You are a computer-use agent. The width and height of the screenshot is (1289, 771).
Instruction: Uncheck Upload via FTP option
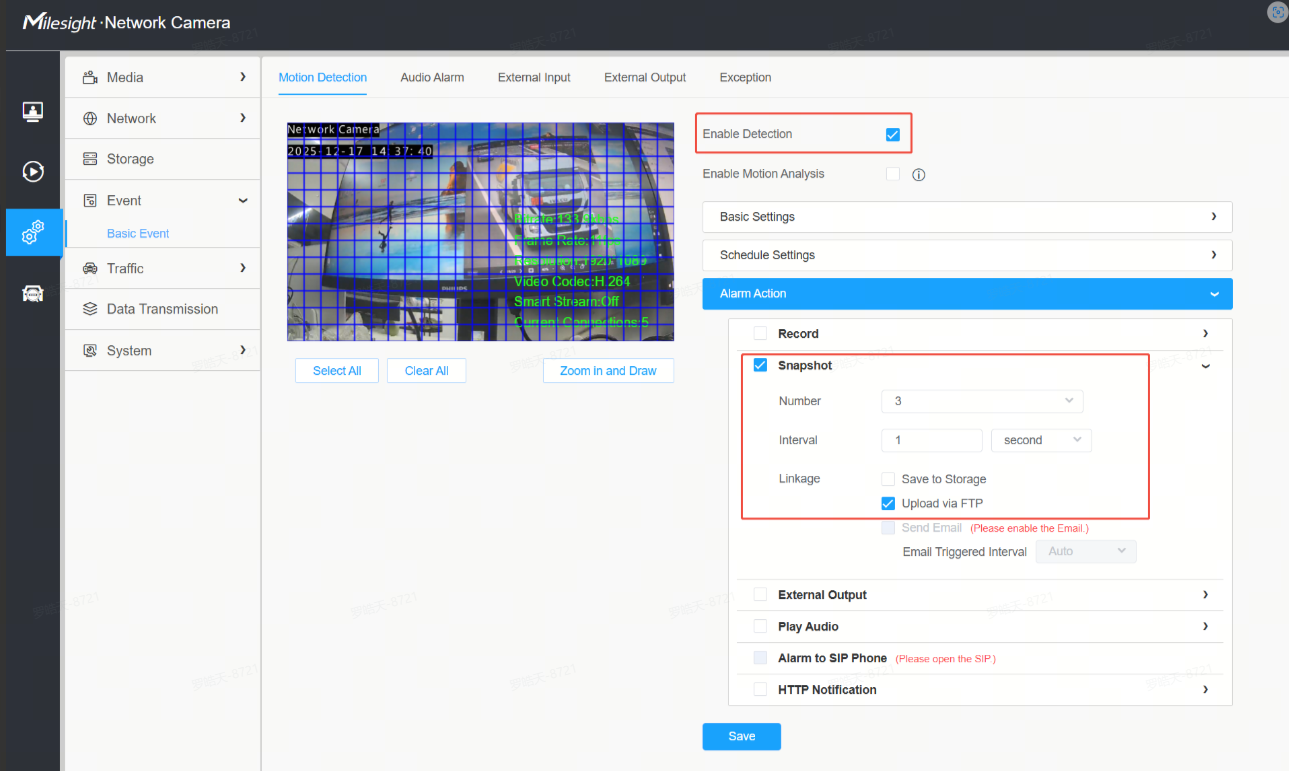click(x=888, y=503)
